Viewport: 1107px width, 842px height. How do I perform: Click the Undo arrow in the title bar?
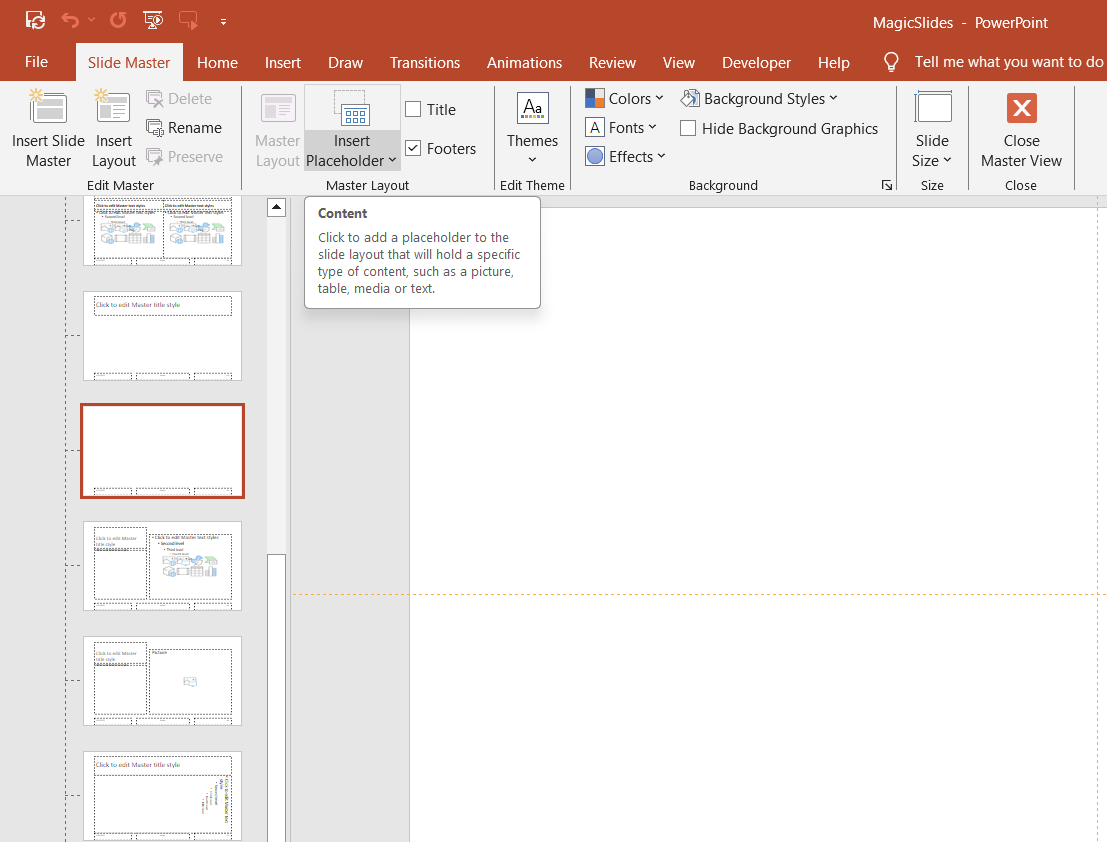(69, 20)
